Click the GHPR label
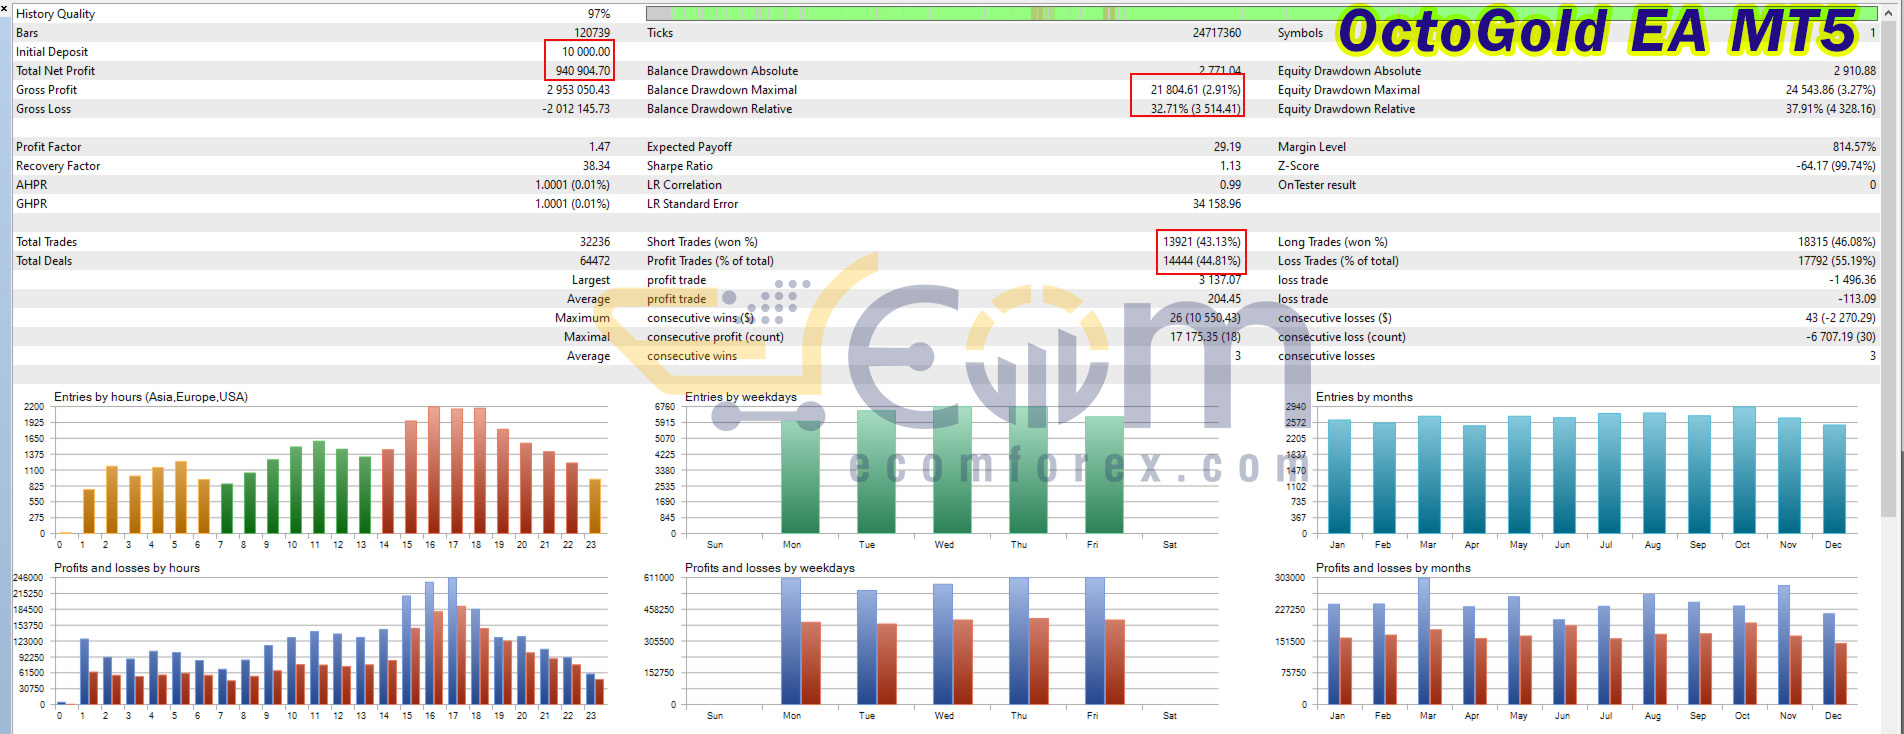This screenshot has width=1904, height=734. click(32, 204)
